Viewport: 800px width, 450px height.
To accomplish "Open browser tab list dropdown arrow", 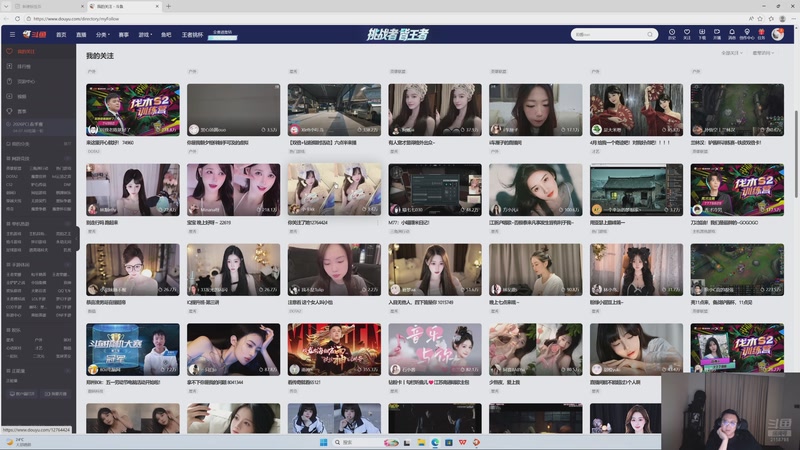I will pyautogui.click(x=6, y=6).
